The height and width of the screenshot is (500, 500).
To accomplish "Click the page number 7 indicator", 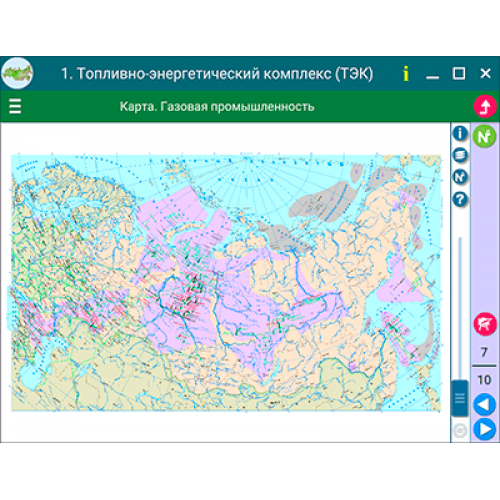I will coord(484,352).
